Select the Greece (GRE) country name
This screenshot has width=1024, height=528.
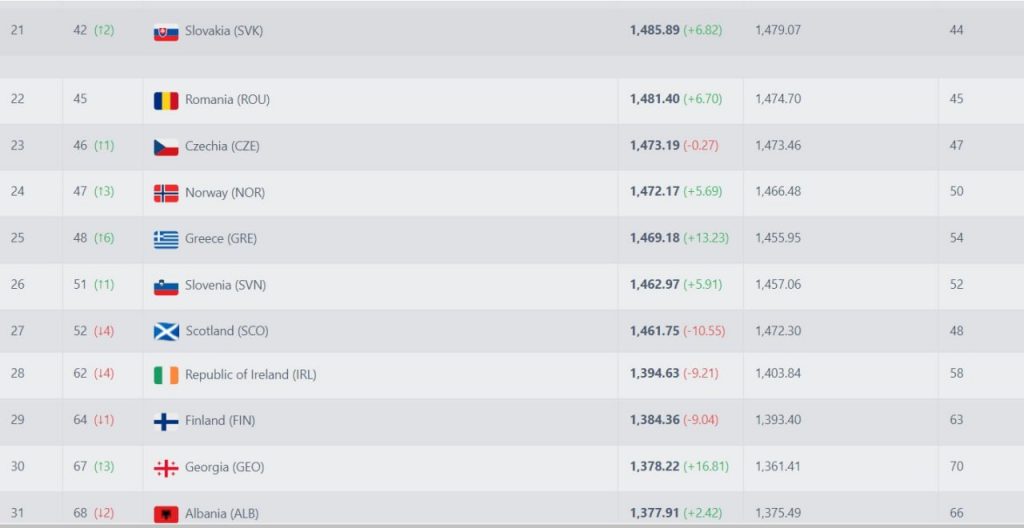[221, 239]
